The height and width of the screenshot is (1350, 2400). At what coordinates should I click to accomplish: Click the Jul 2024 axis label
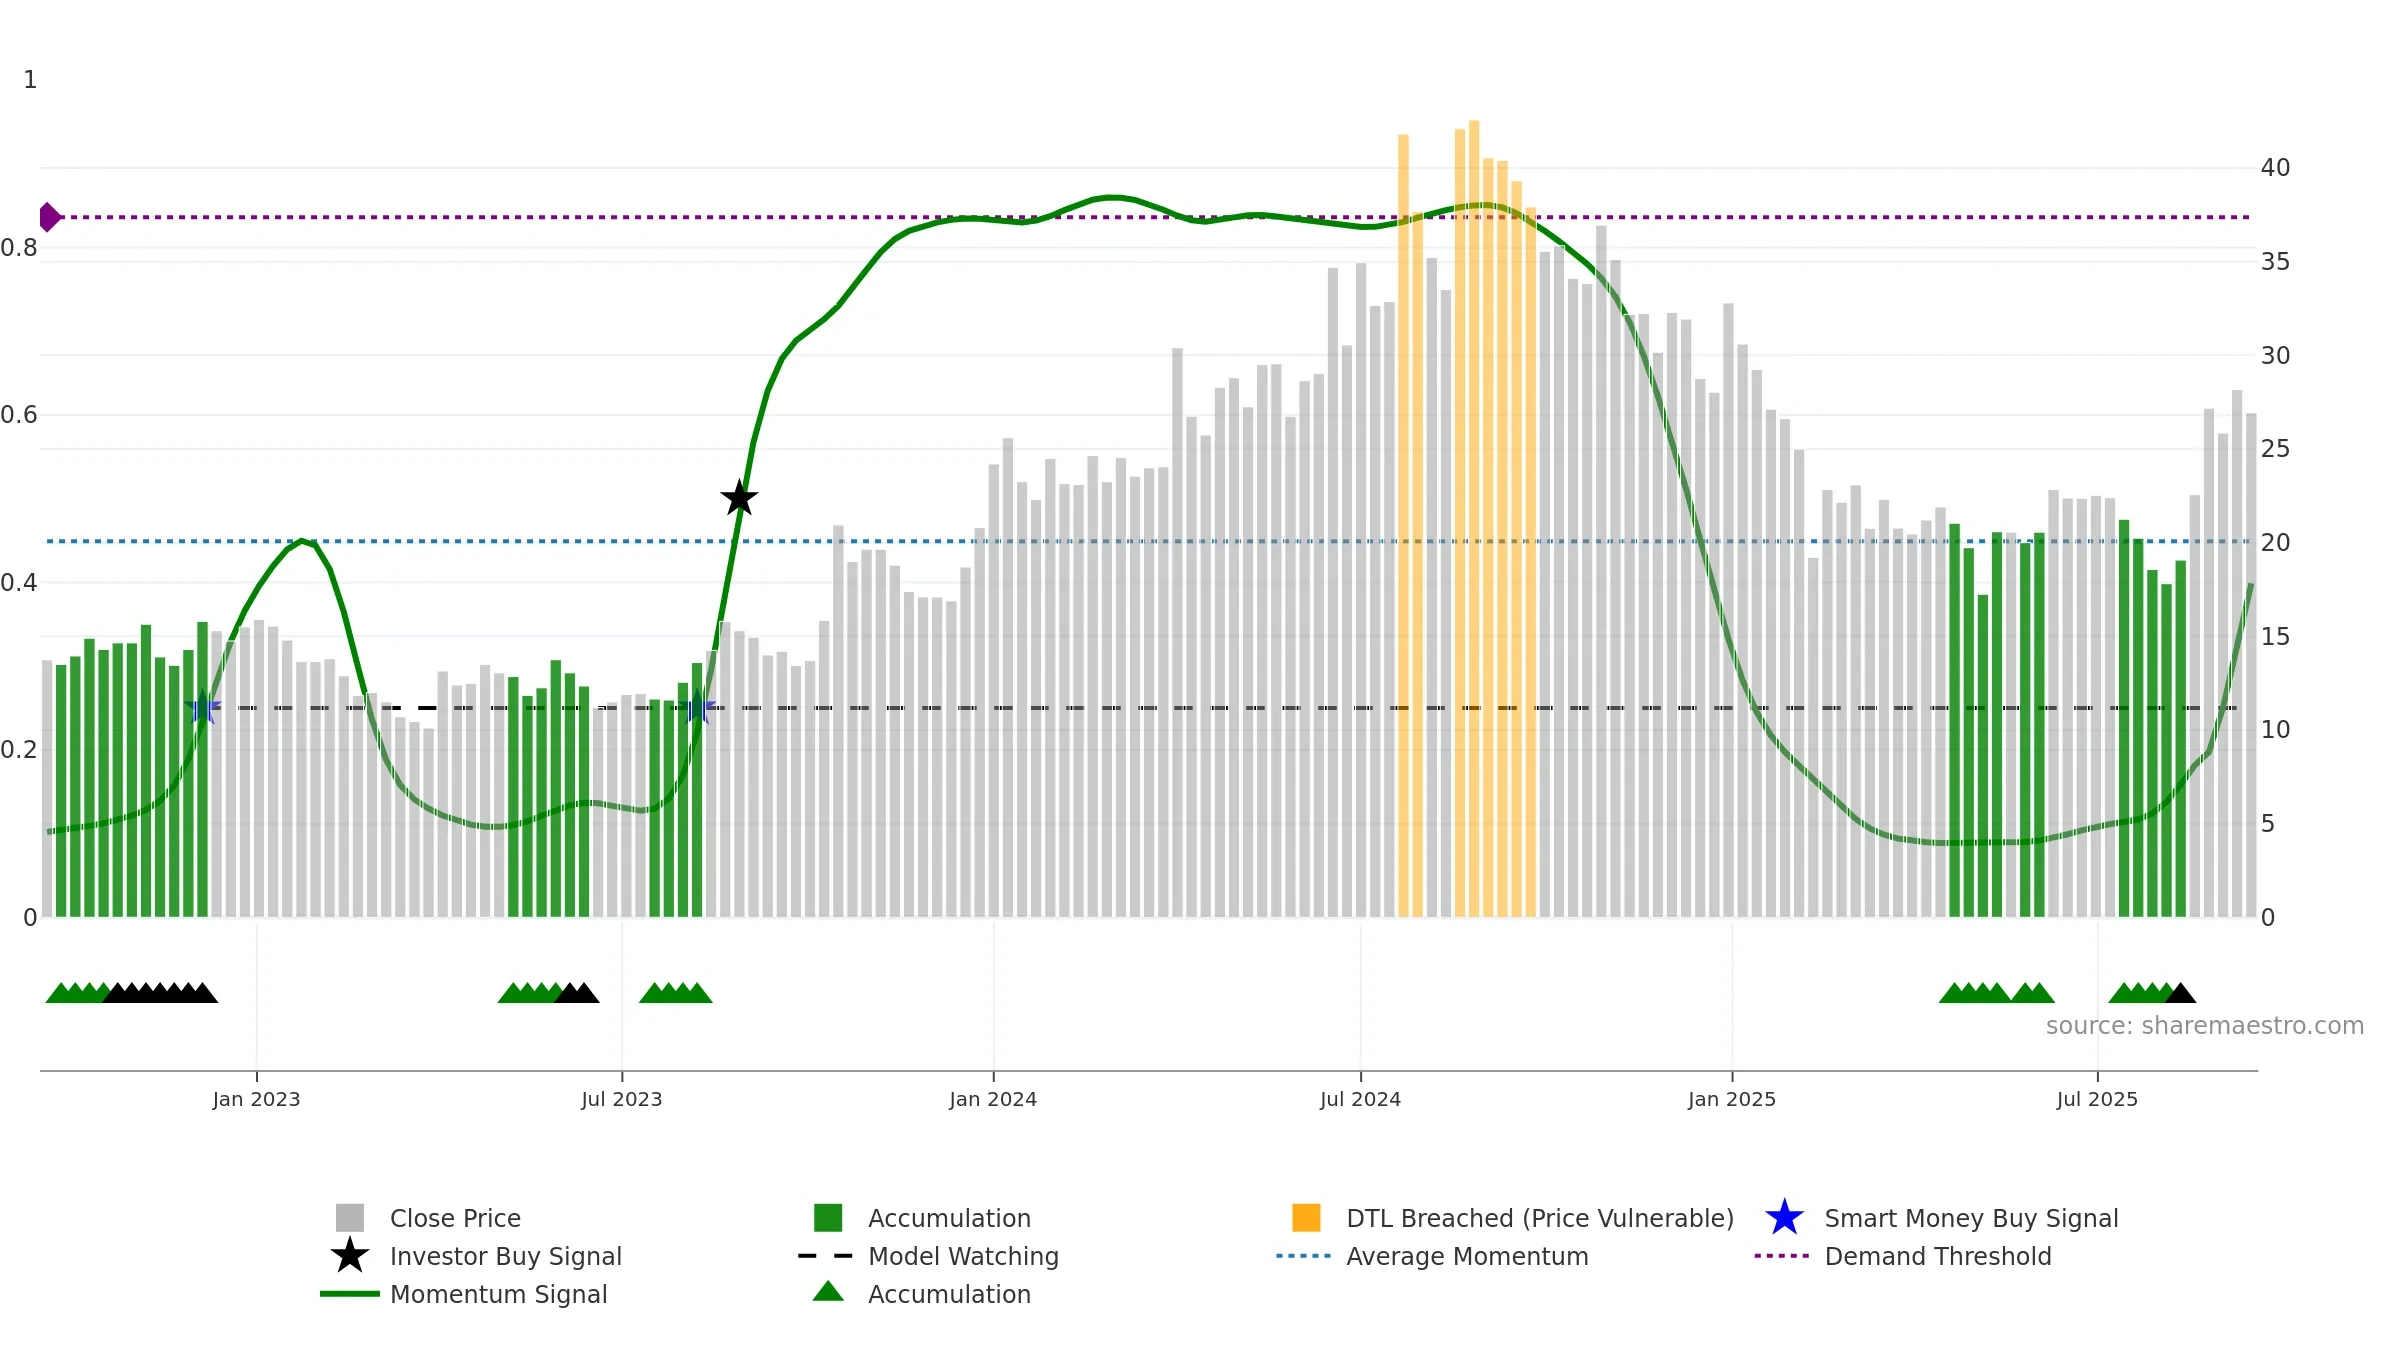coord(1360,1100)
